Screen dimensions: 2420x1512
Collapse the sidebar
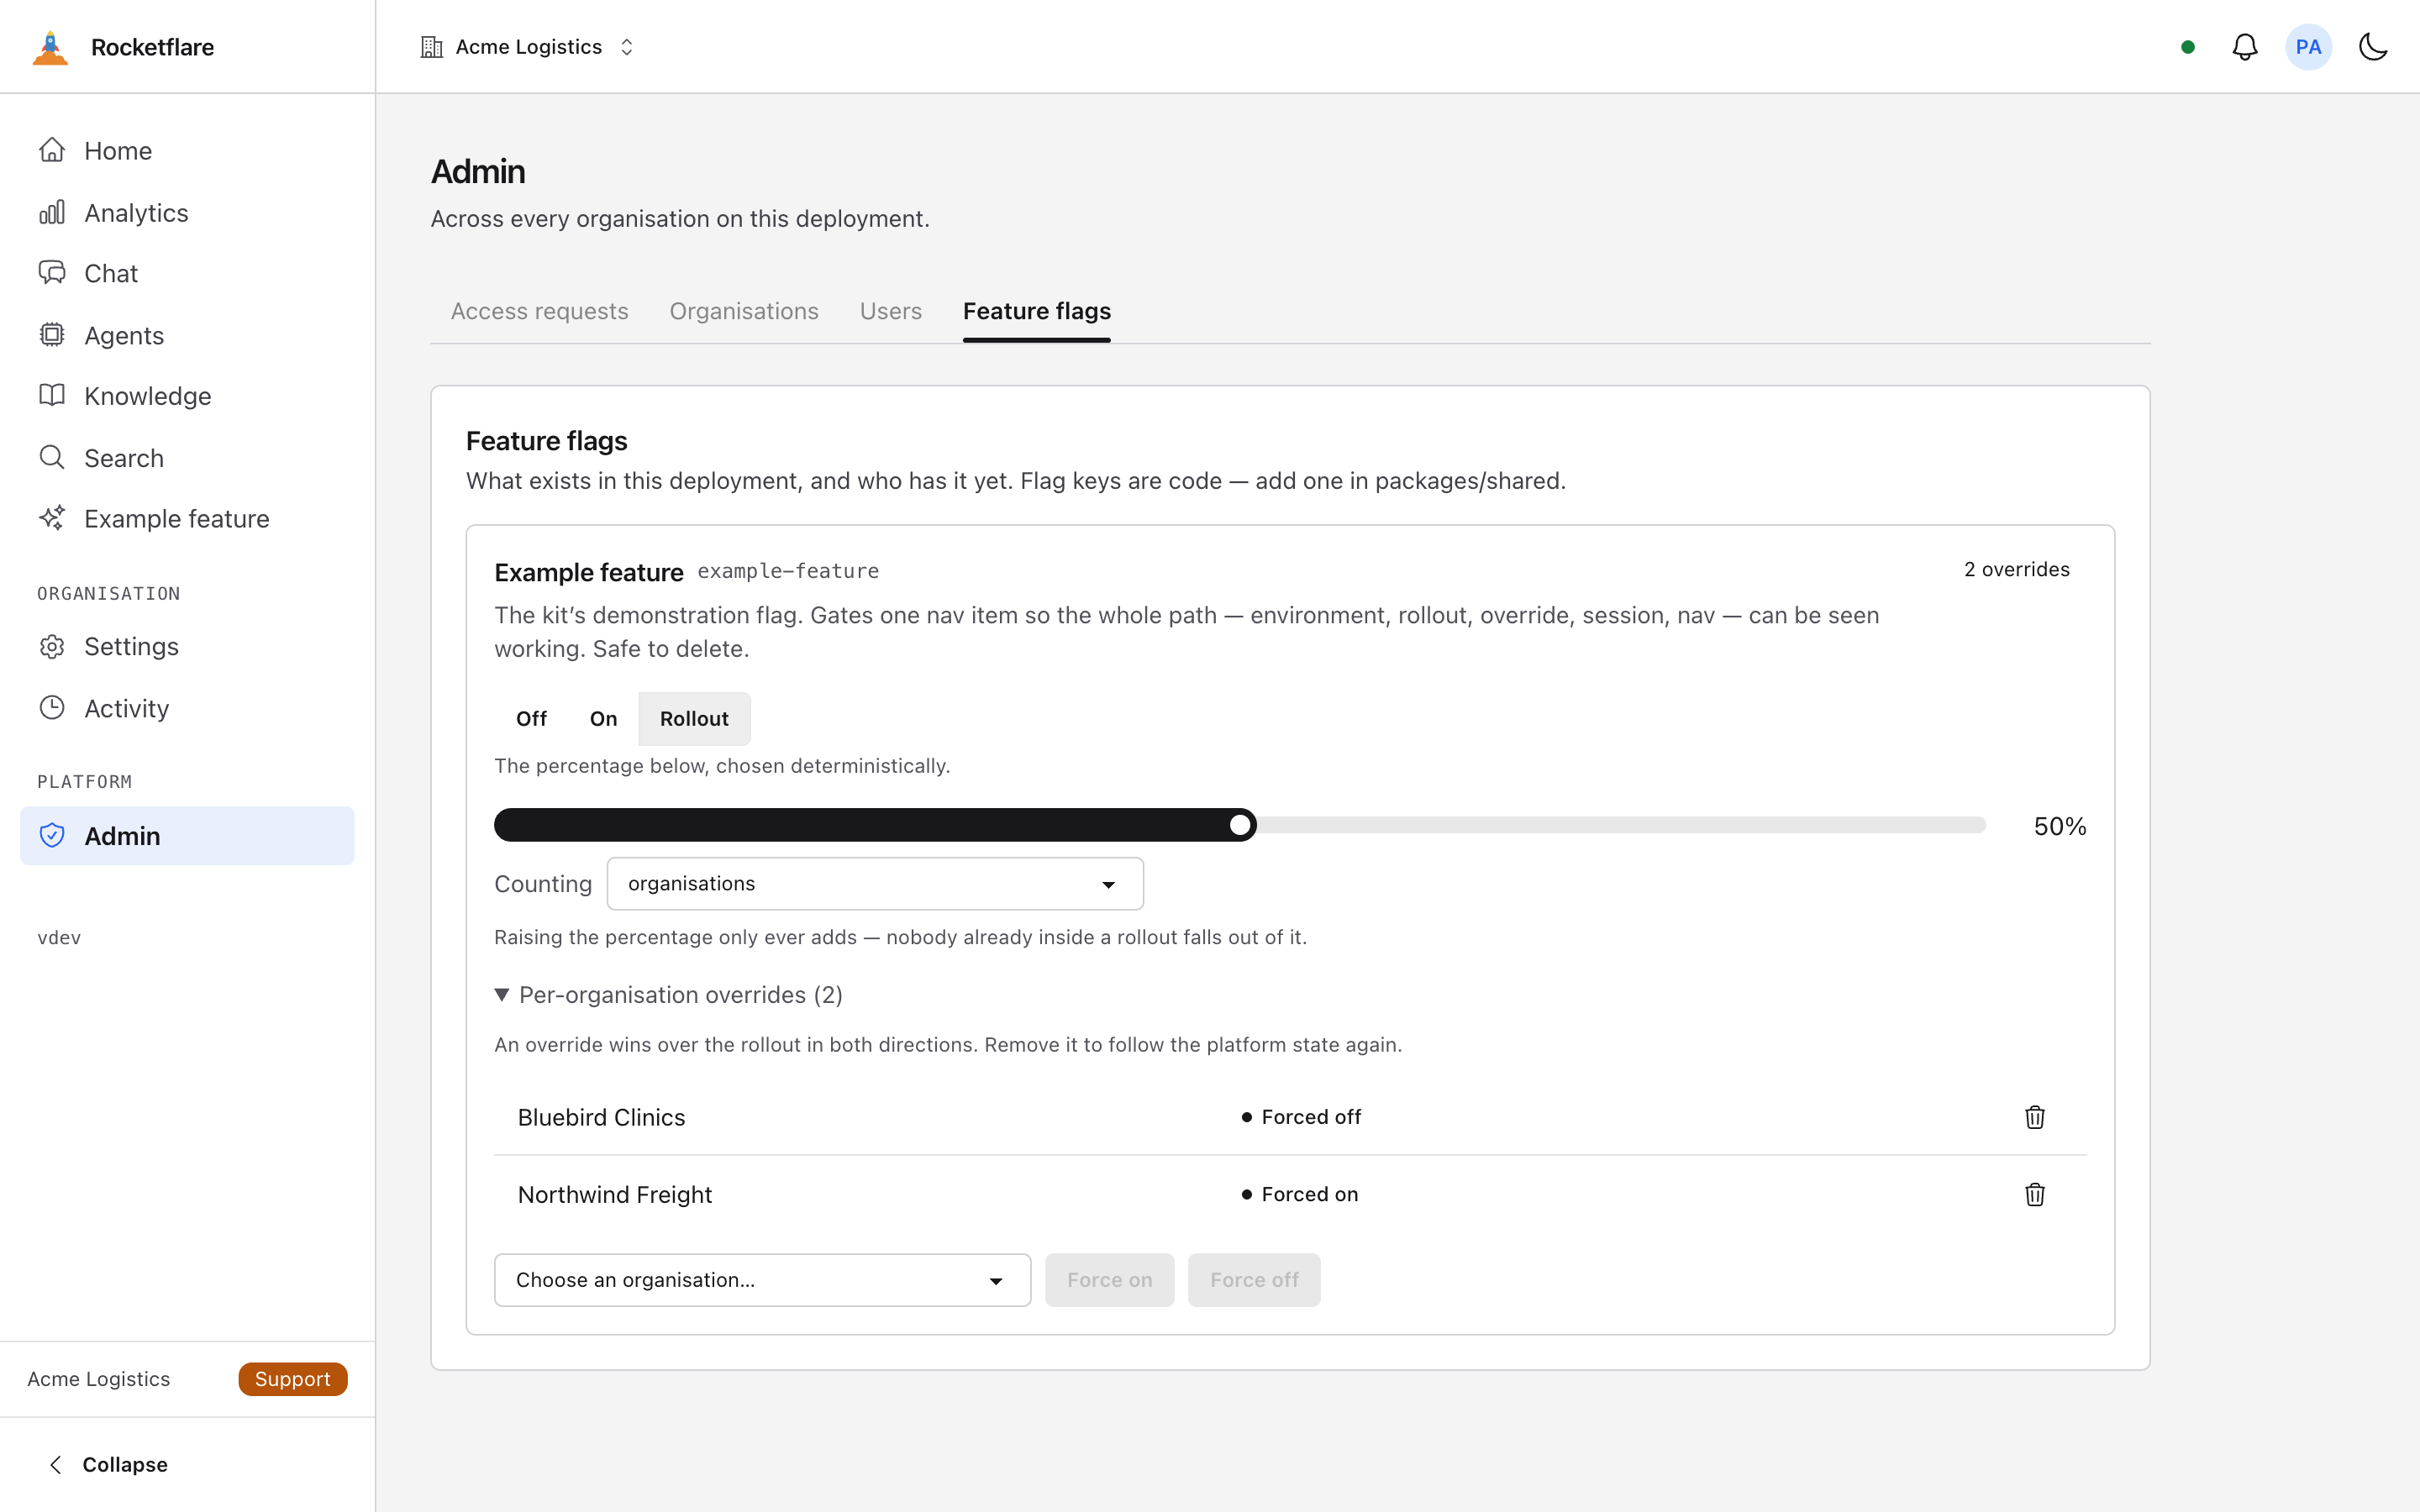coord(108,1465)
